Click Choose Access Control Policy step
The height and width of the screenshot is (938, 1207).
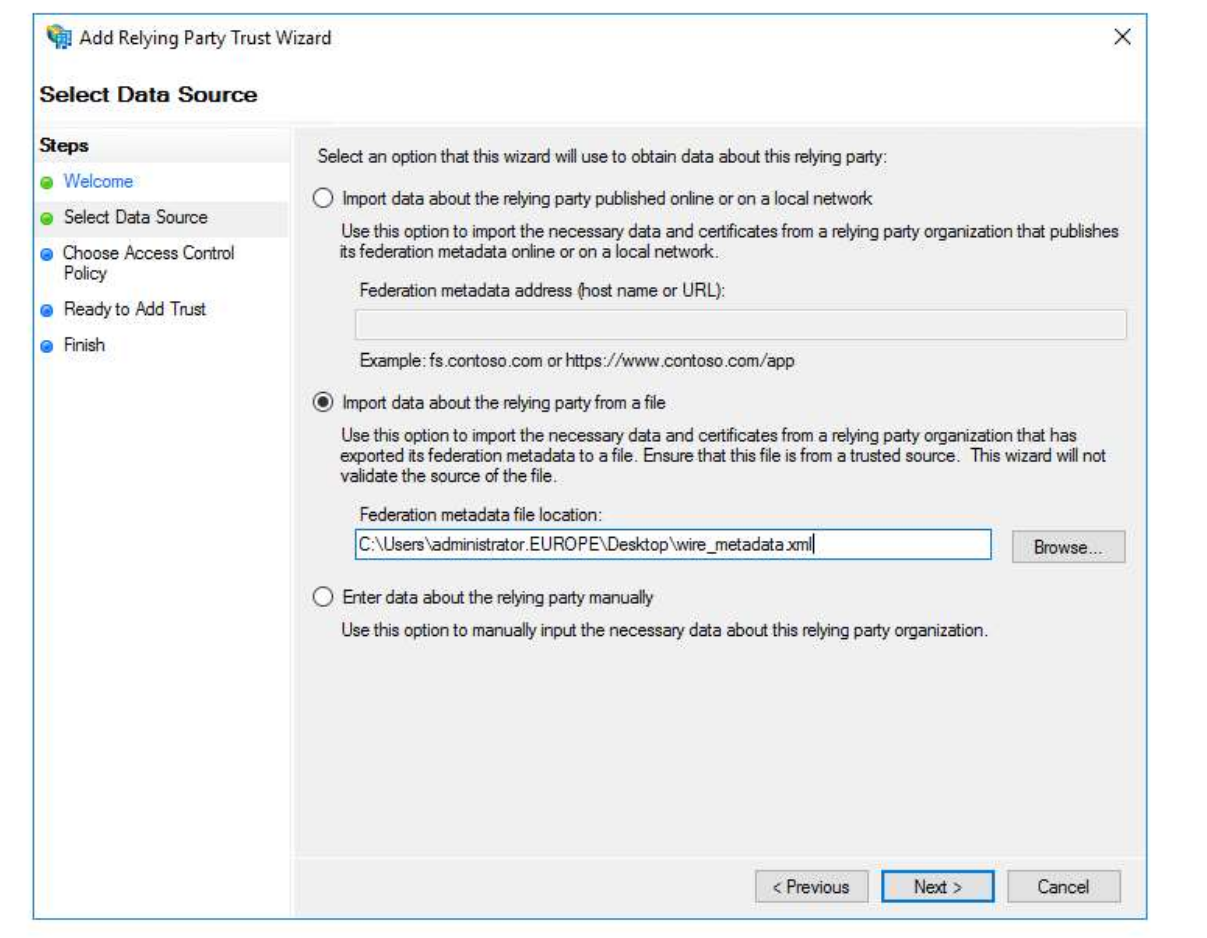pos(148,263)
